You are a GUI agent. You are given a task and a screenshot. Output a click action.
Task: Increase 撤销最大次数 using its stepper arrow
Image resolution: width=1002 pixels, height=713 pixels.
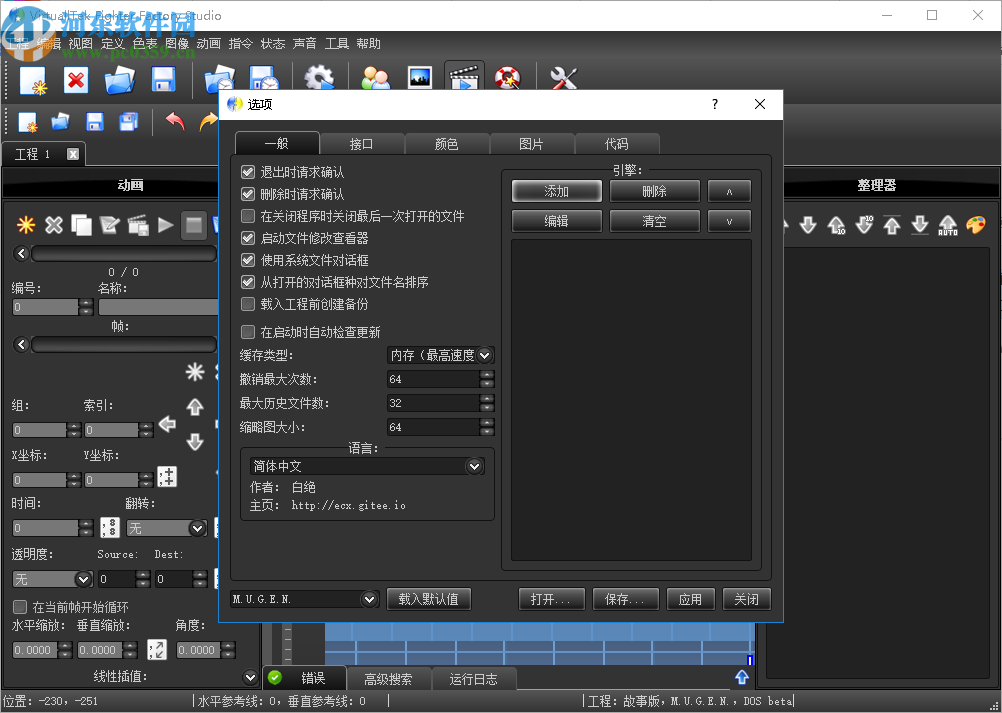tap(487, 375)
